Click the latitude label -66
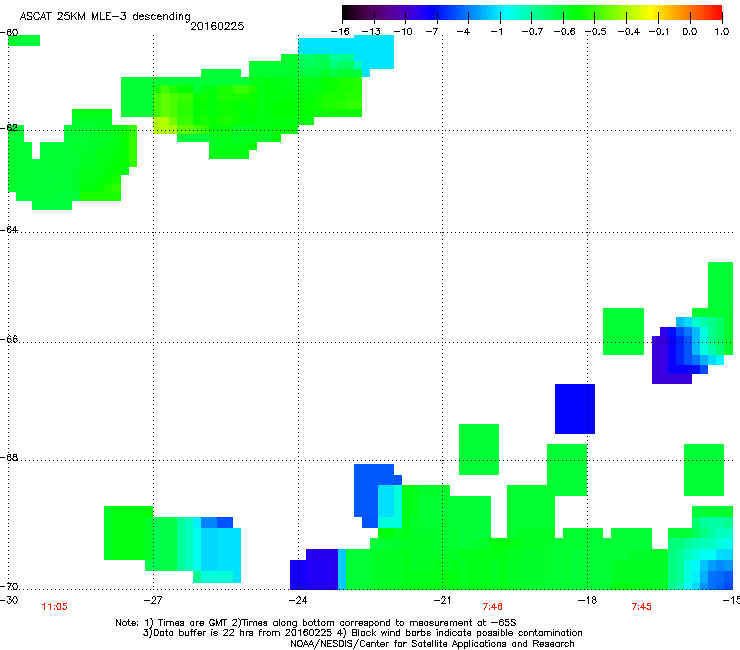The height and width of the screenshot is (650, 740). point(9,340)
